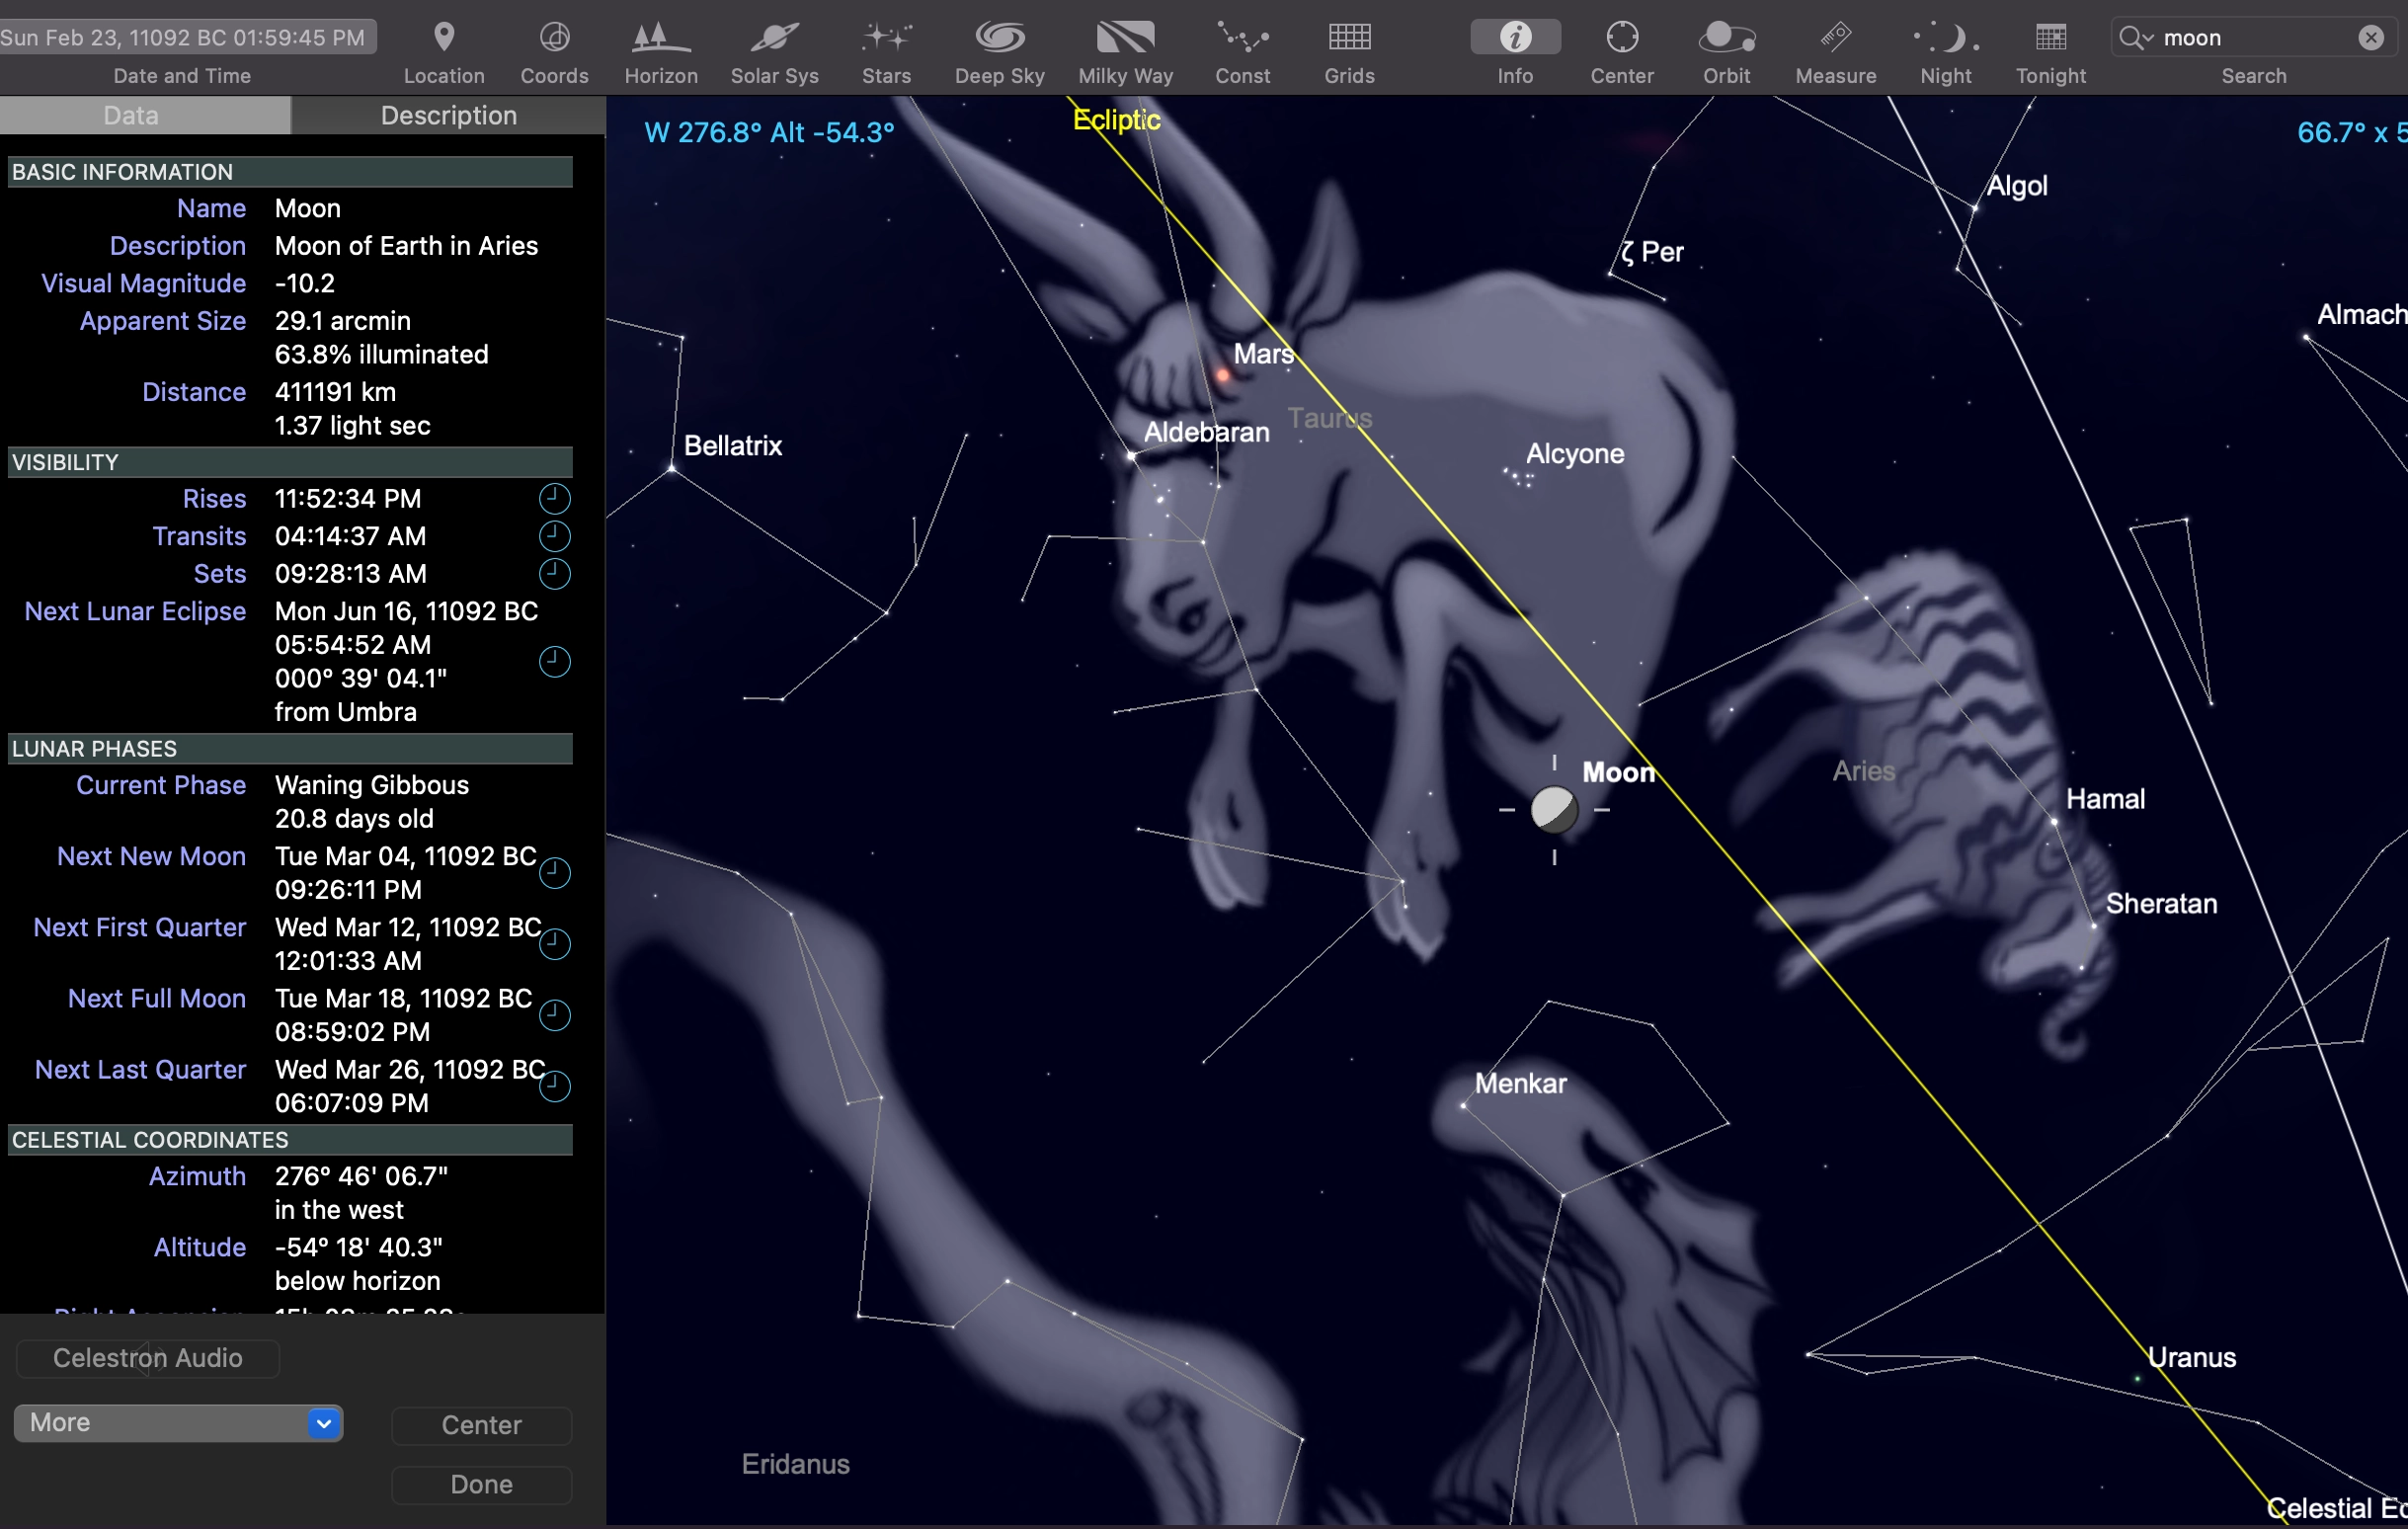This screenshot has width=2408, height=1529.
Task: Click the Celestron Audio button
Action: click(148, 1358)
